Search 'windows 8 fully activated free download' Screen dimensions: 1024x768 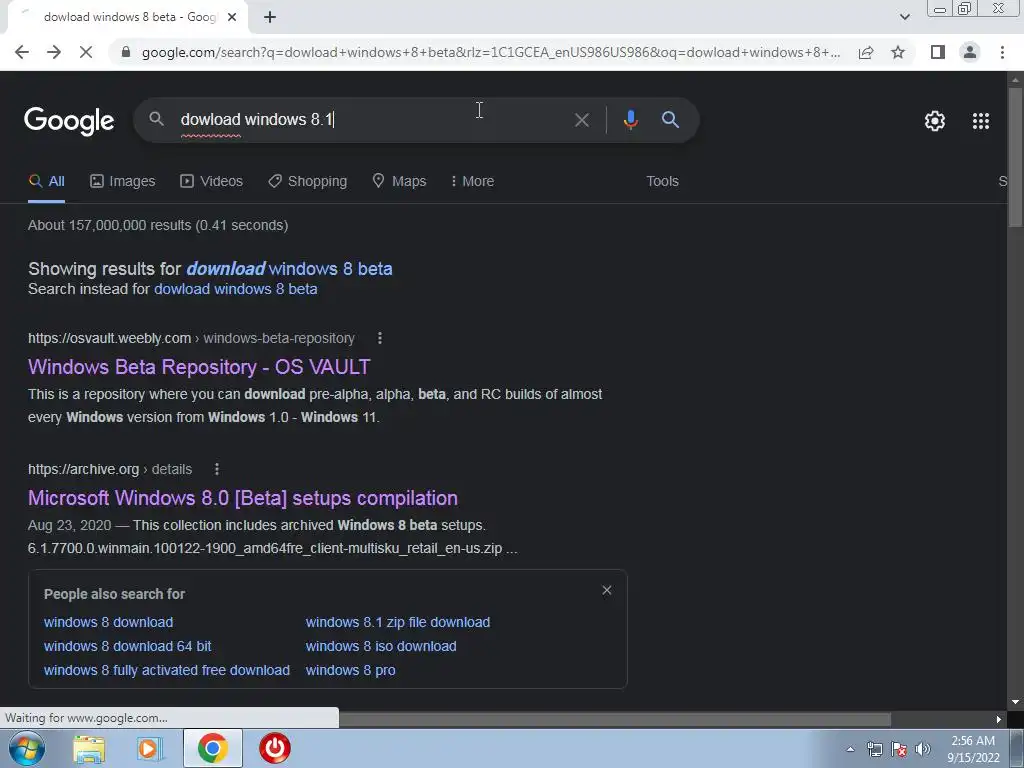167,671
